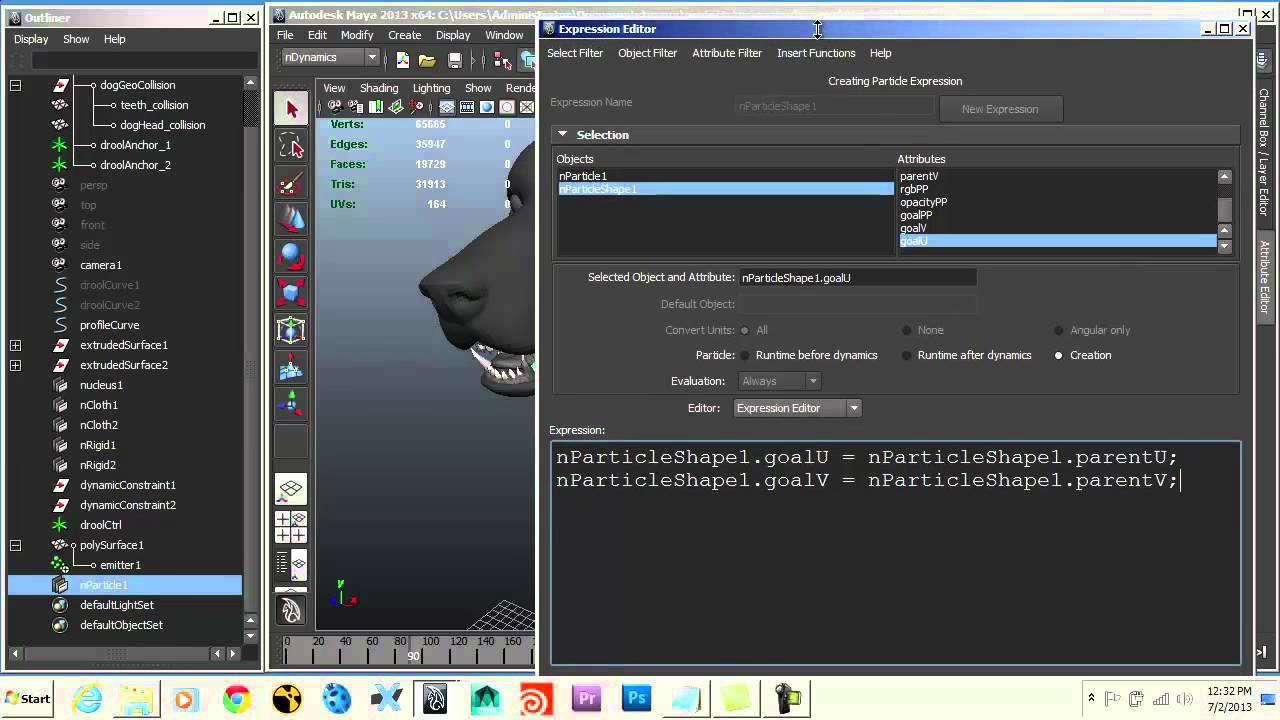Click the Attributes list vertical scrollbar
1280x720 pixels.
(x=1224, y=208)
